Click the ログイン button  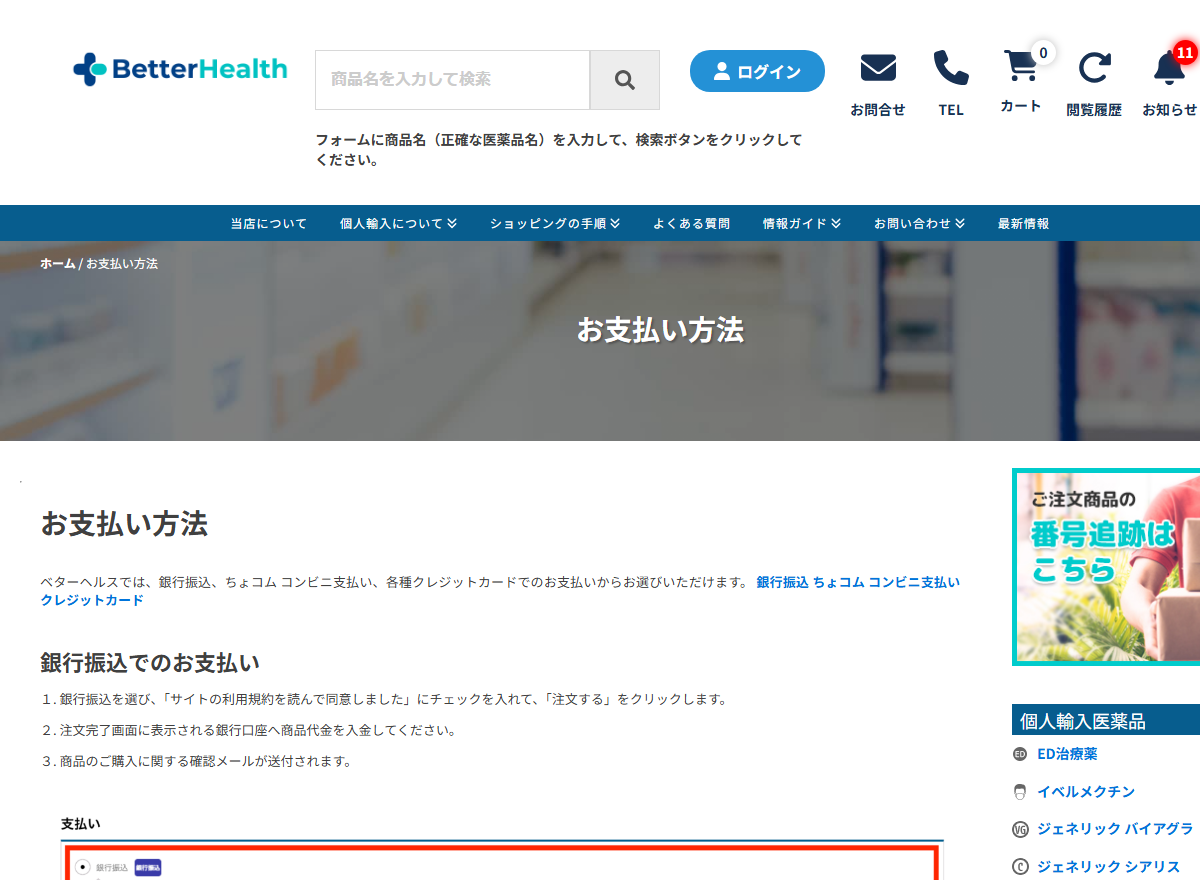pyautogui.click(x=757, y=71)
